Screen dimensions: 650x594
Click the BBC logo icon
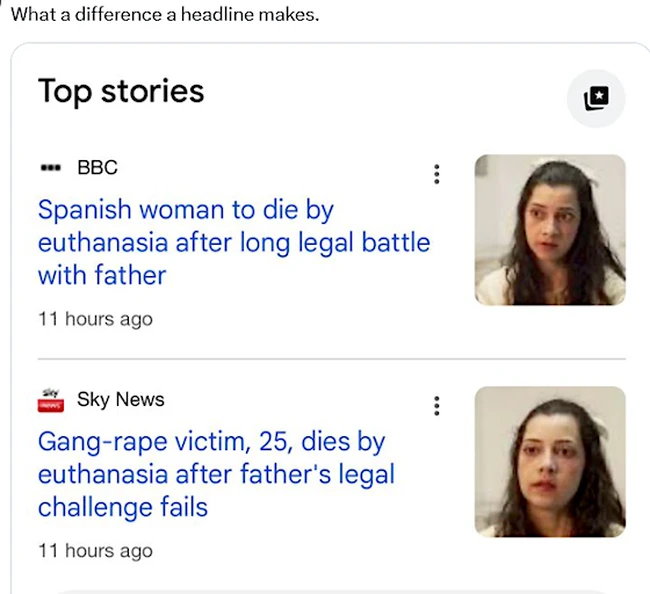50,168
